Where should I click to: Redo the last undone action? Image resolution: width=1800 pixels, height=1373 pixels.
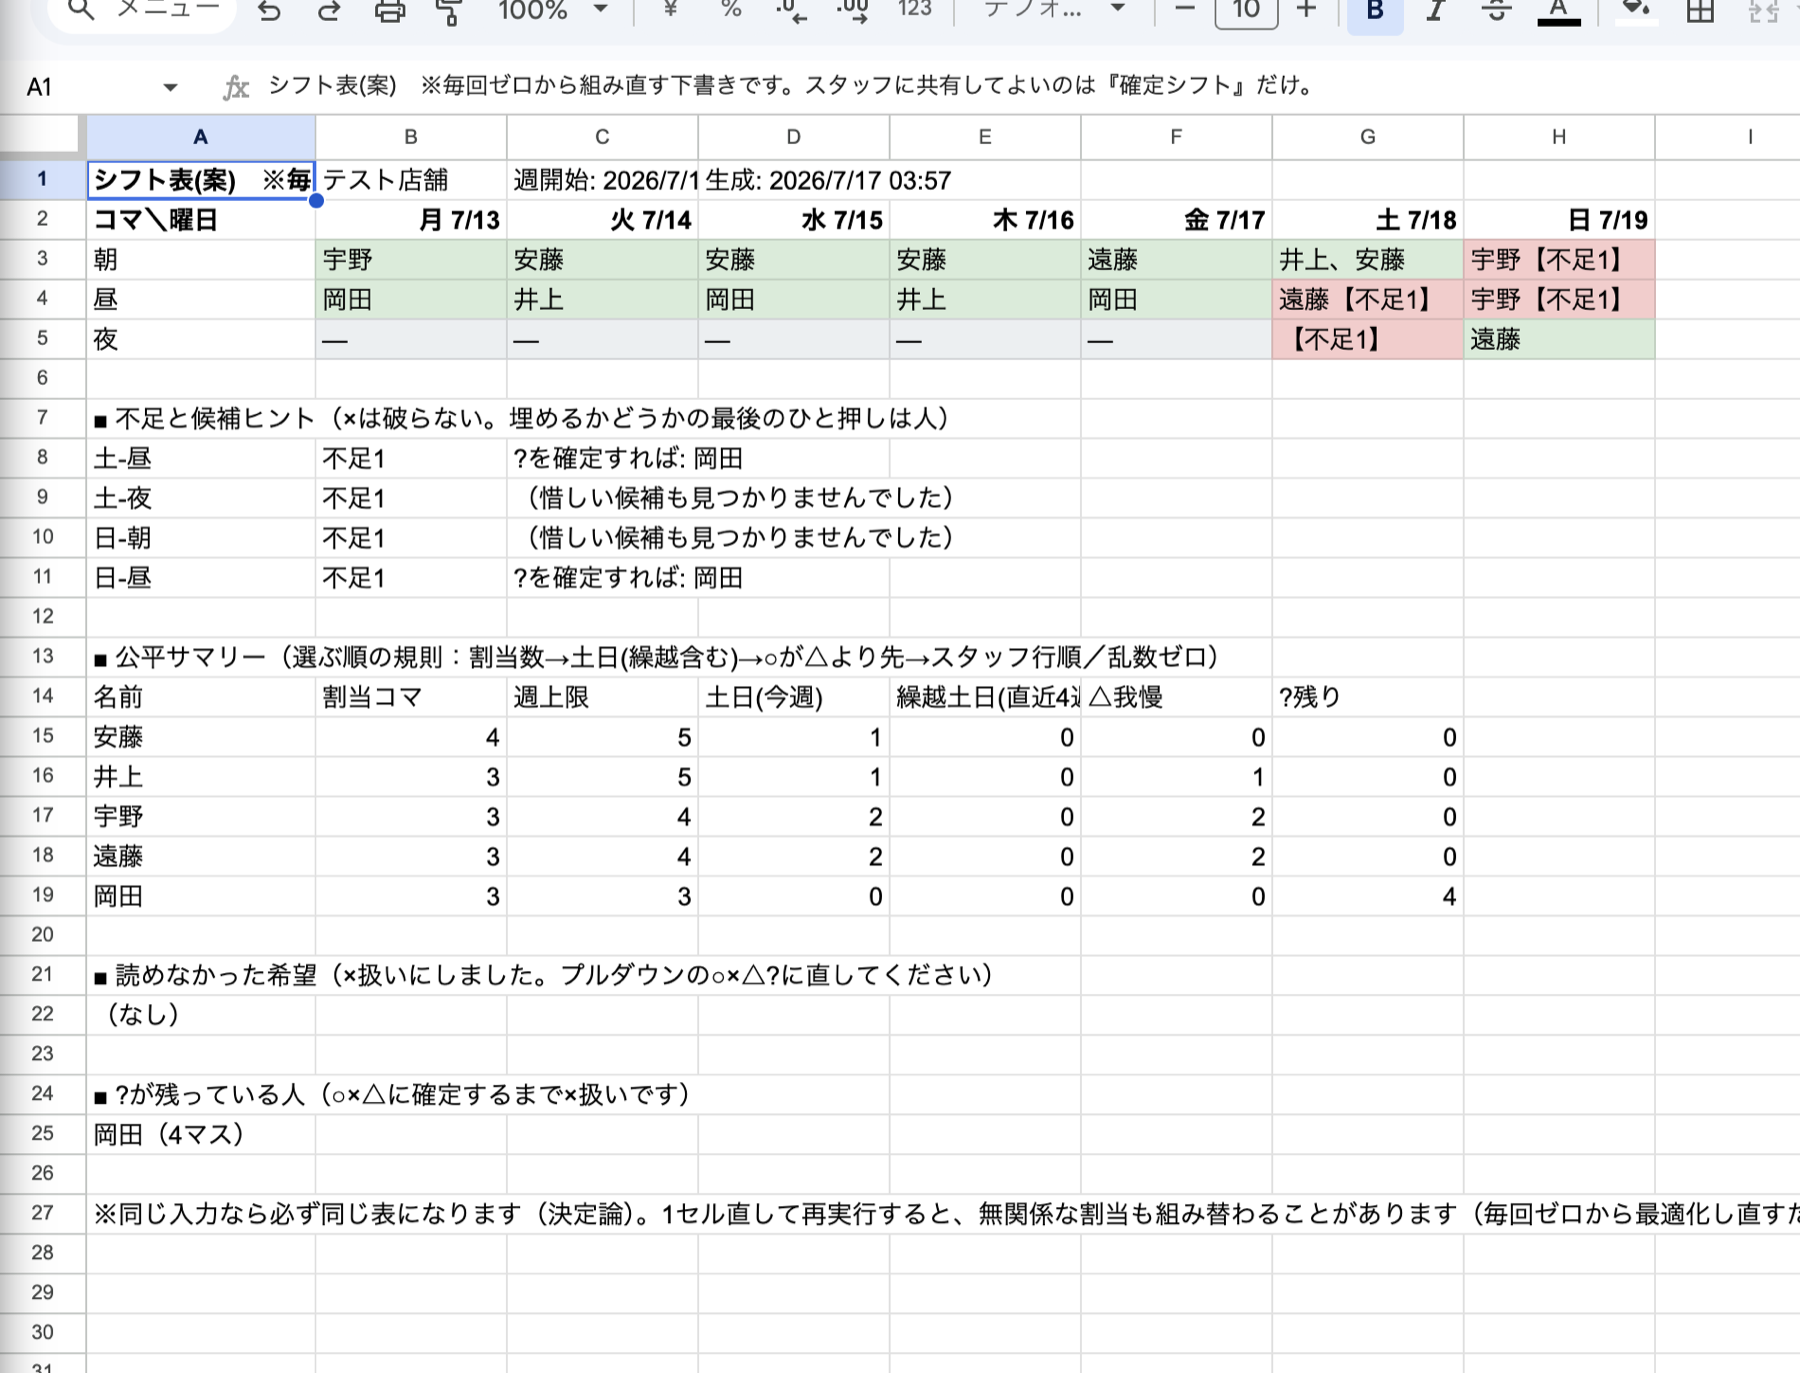[x=329, y=11]
